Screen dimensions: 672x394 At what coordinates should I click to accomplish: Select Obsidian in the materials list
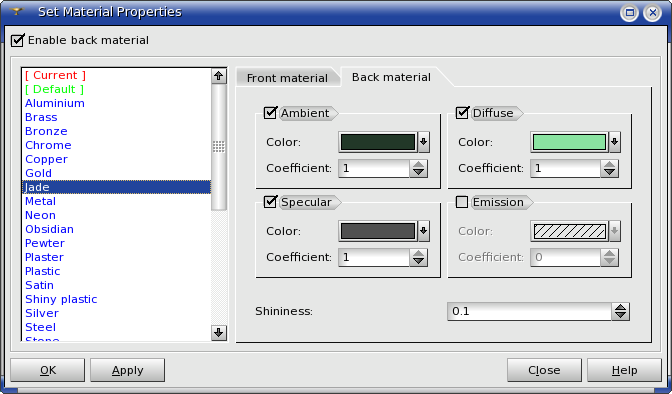(x=49, y=229)
